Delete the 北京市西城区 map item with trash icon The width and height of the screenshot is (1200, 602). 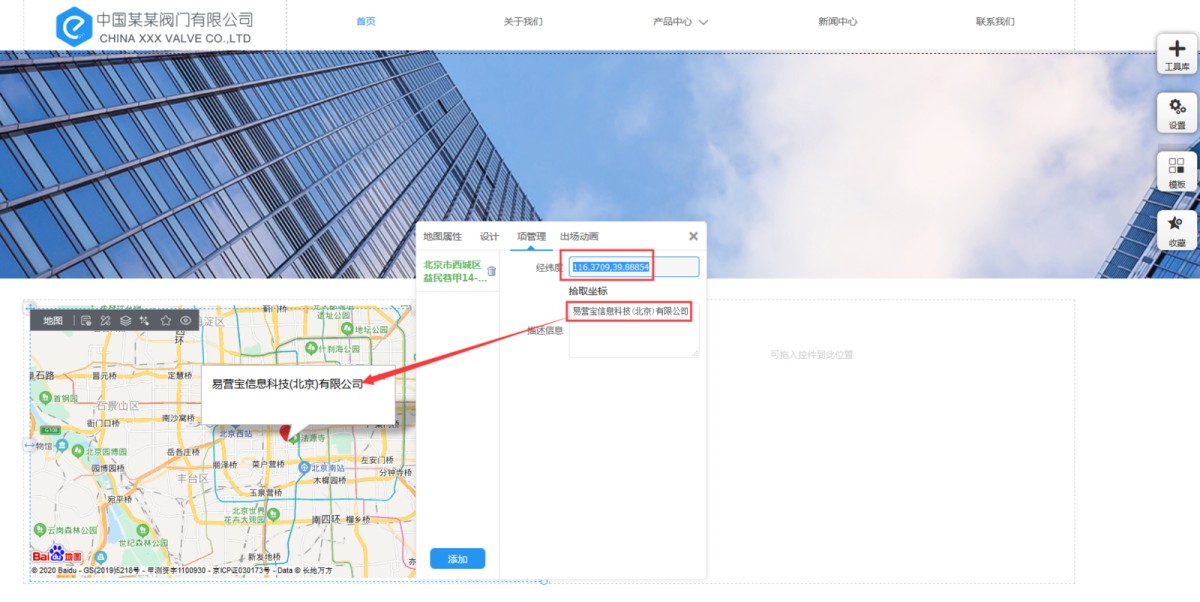pos(491,271)
